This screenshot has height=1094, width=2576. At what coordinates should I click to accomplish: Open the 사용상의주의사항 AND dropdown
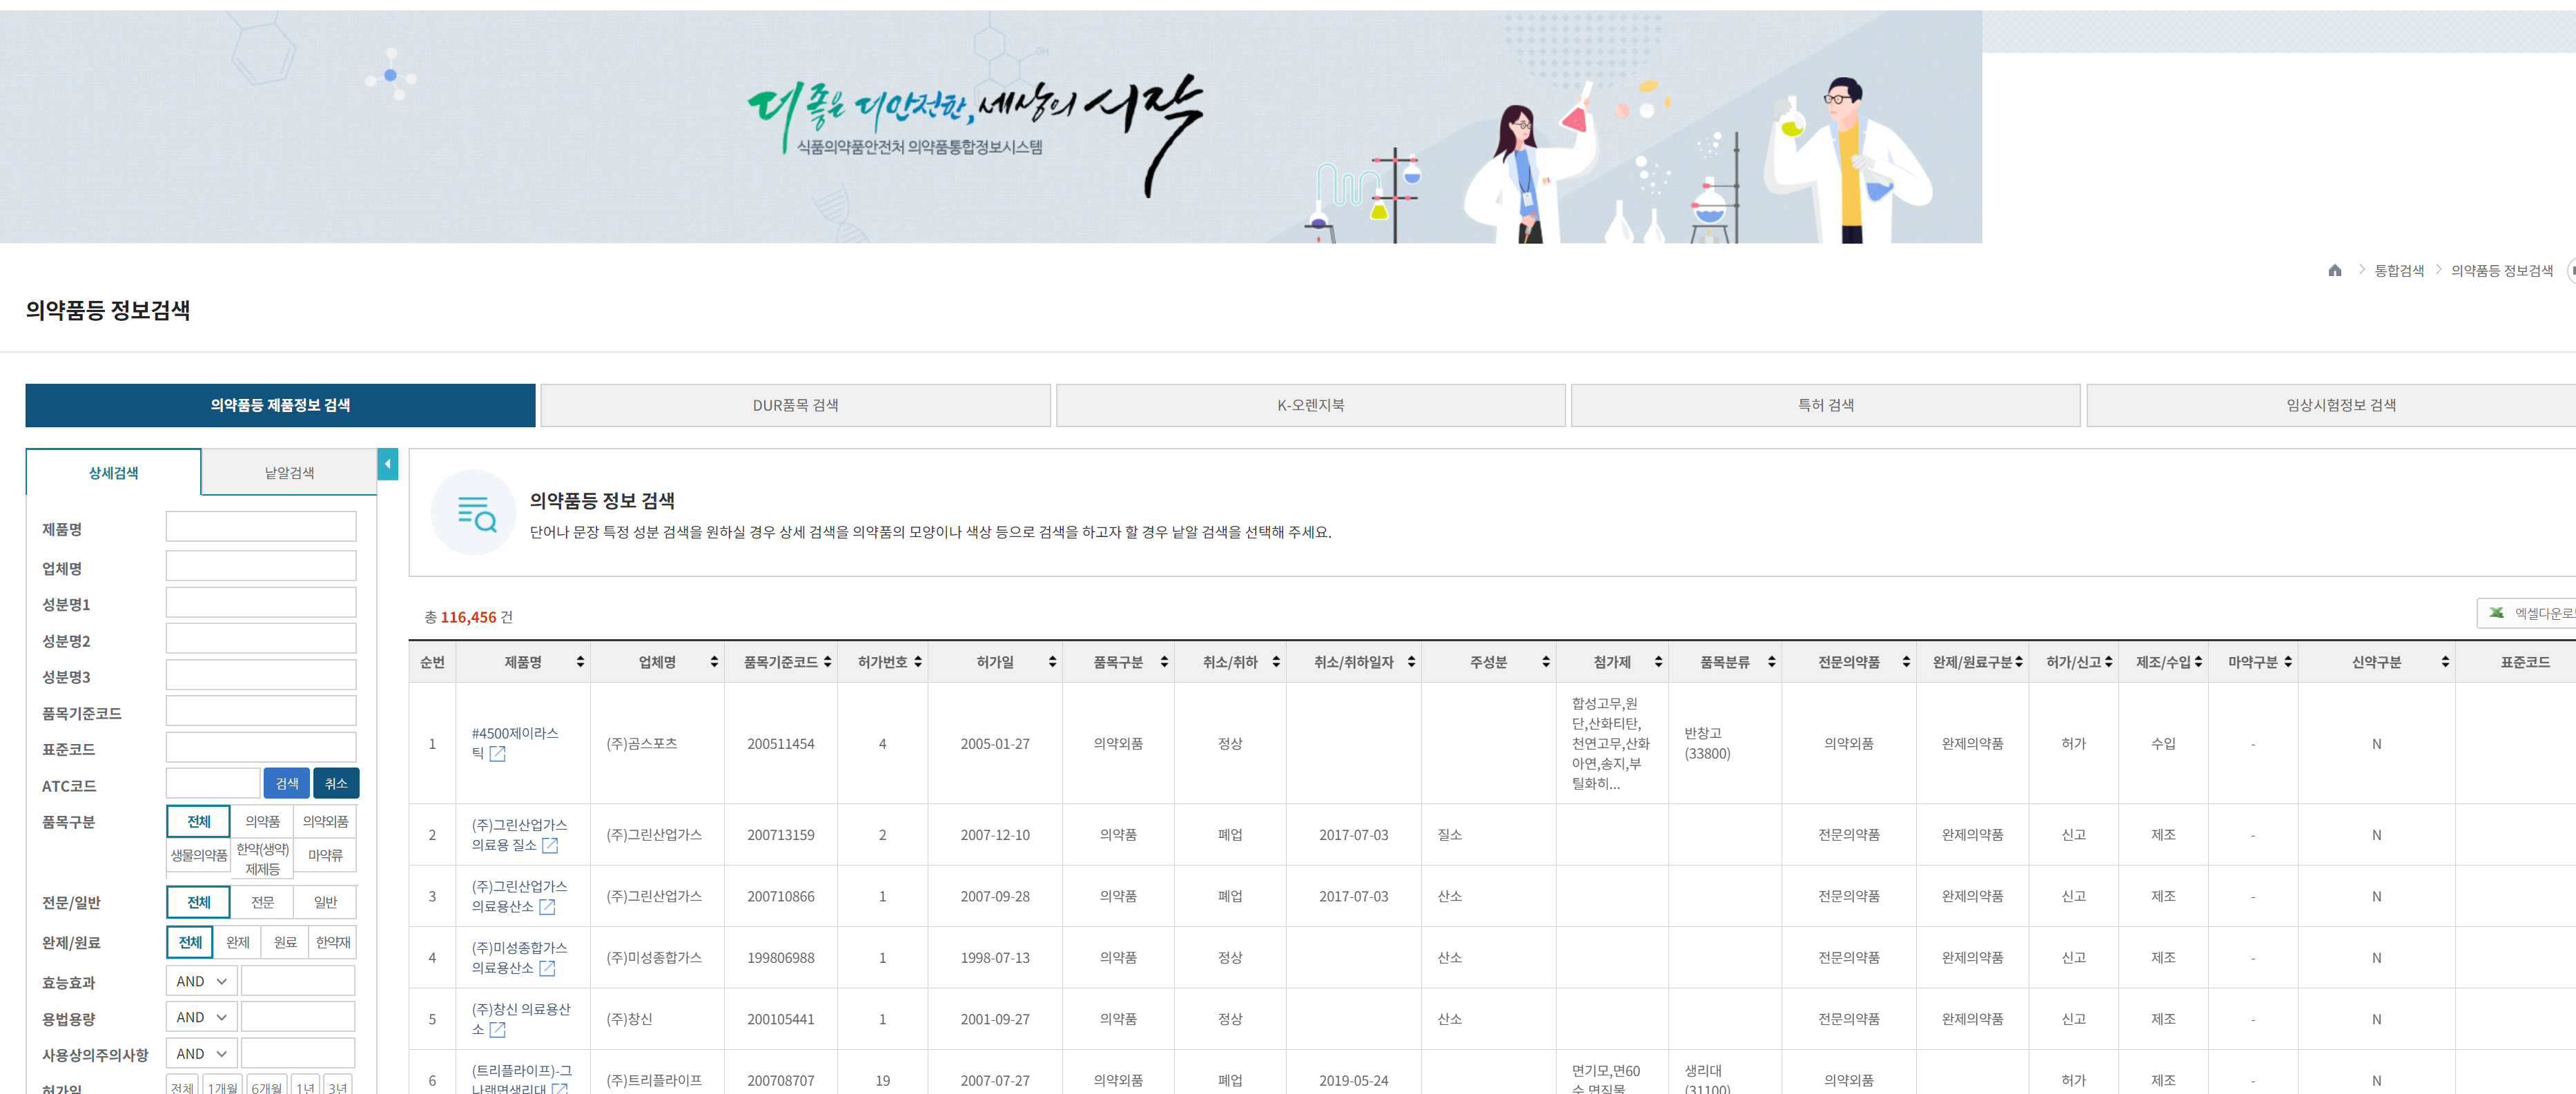pos(201,1053)
